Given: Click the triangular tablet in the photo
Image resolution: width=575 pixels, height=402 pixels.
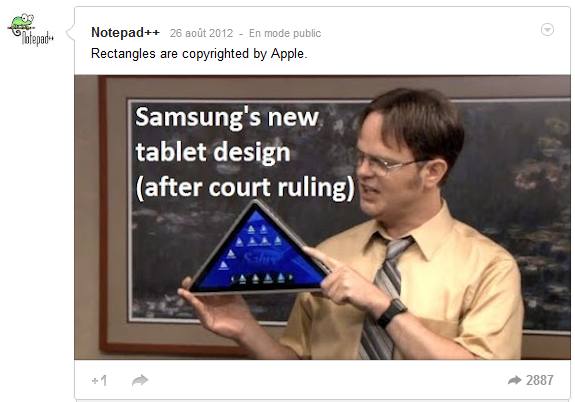Looking at the screenshot, I should click(259, 248).
